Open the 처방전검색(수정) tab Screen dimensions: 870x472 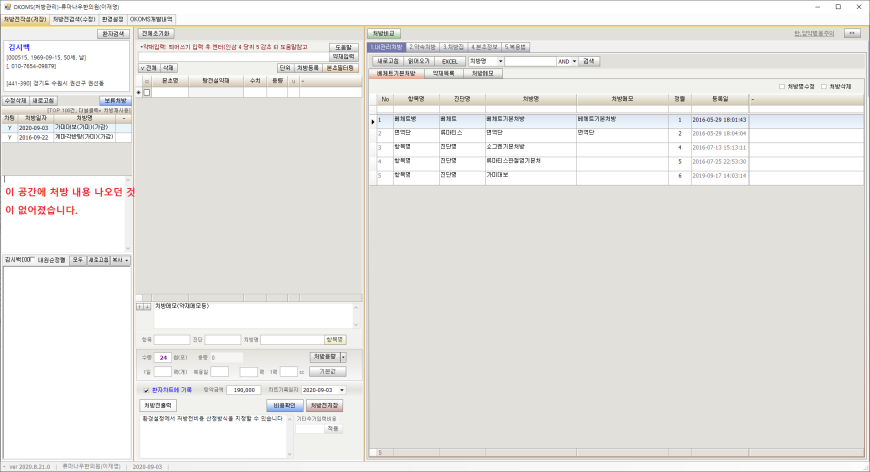pyautogui.click(x=74, y=19)
